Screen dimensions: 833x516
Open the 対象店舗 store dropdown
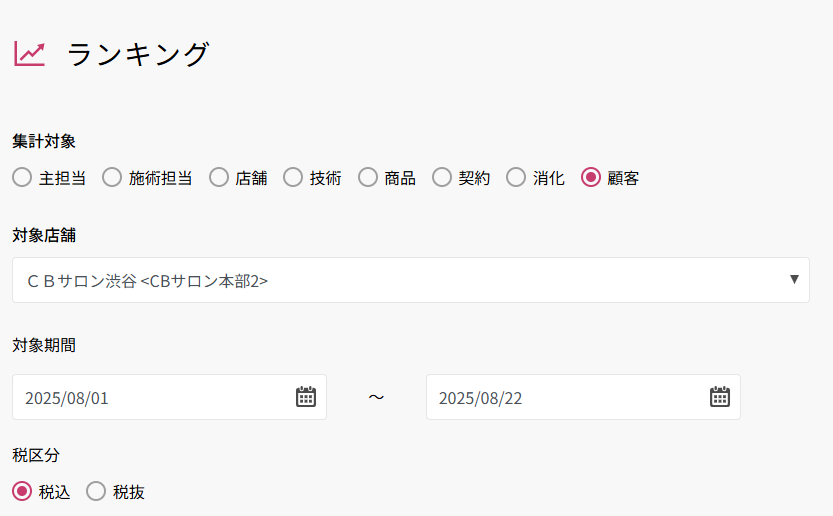400,280
